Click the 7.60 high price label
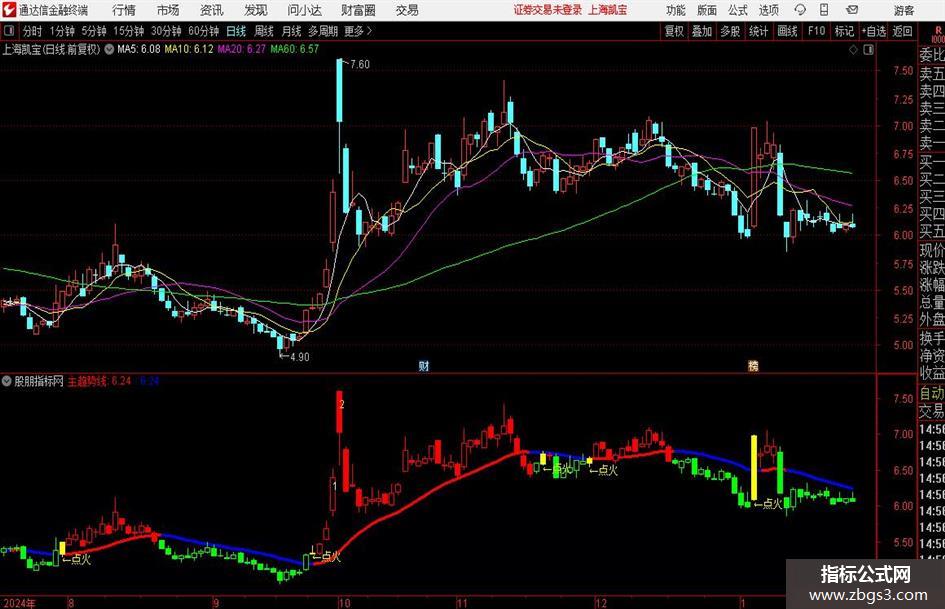This screenshot has width=945, height=609. point(360,65)
